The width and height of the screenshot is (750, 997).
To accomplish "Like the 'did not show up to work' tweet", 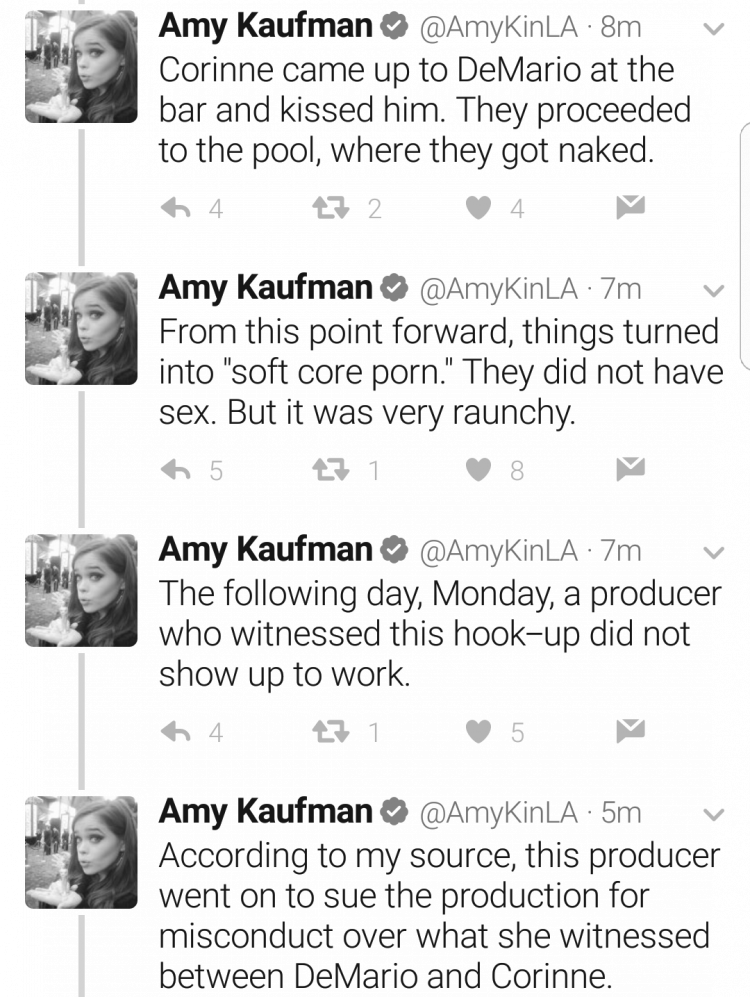I will coord(479,732).
